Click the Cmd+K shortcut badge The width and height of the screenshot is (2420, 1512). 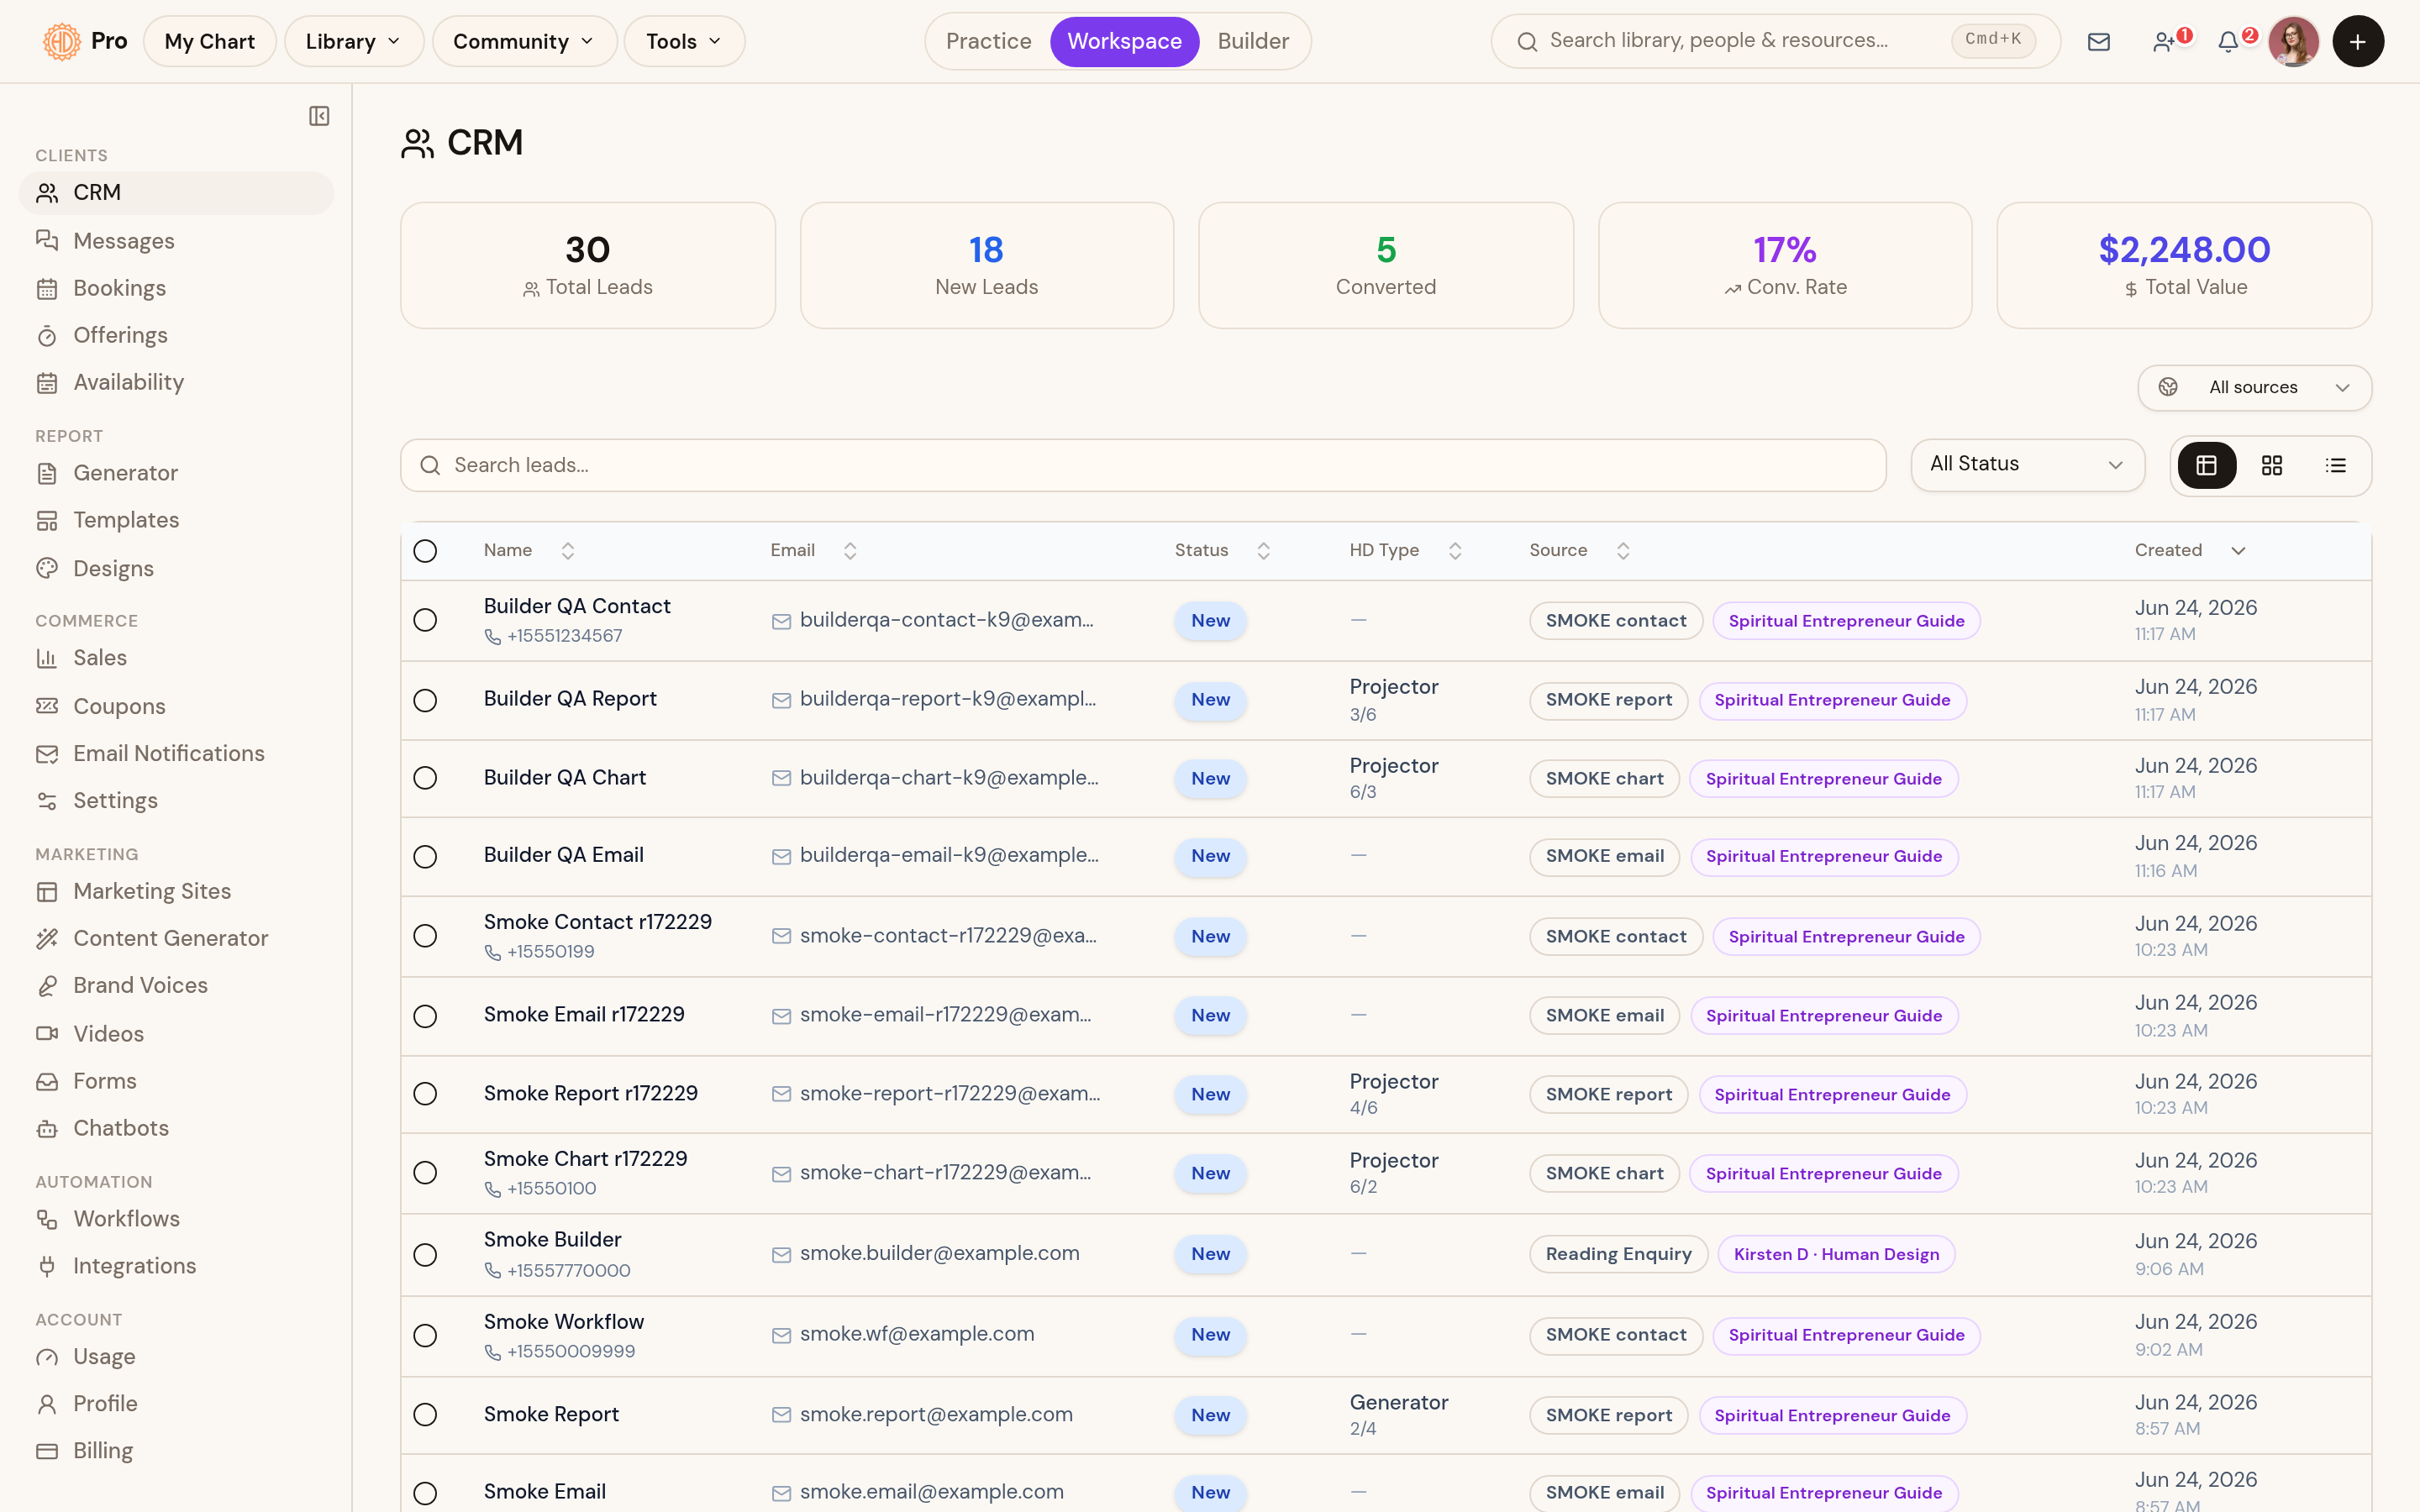(x=1993, y=40)
